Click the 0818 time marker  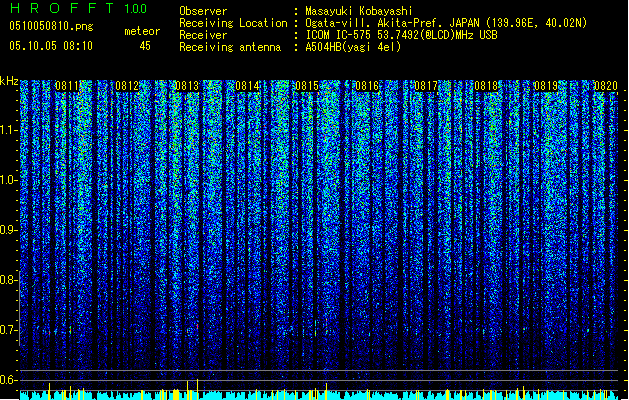[486, 86]
